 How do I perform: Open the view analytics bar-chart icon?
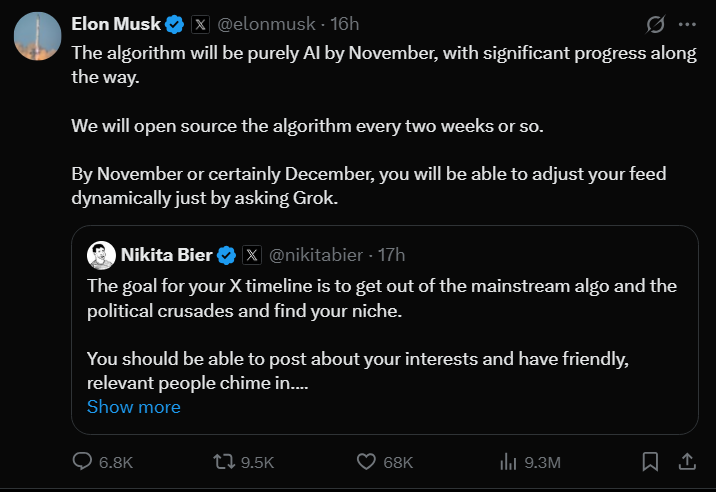[x=508, y=461]
